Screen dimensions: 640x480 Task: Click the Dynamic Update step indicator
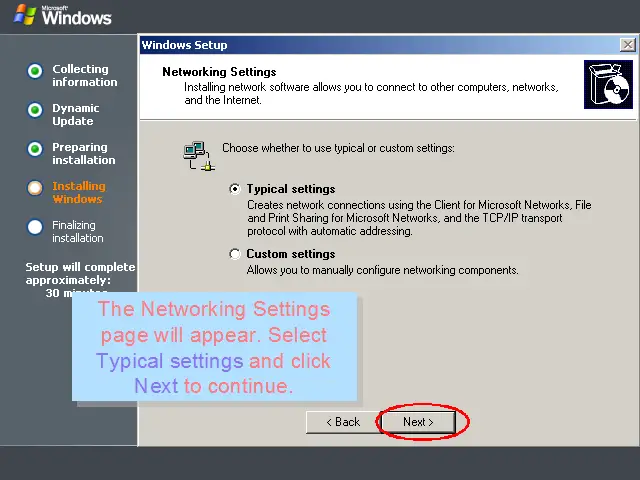(x=35, y=110)
